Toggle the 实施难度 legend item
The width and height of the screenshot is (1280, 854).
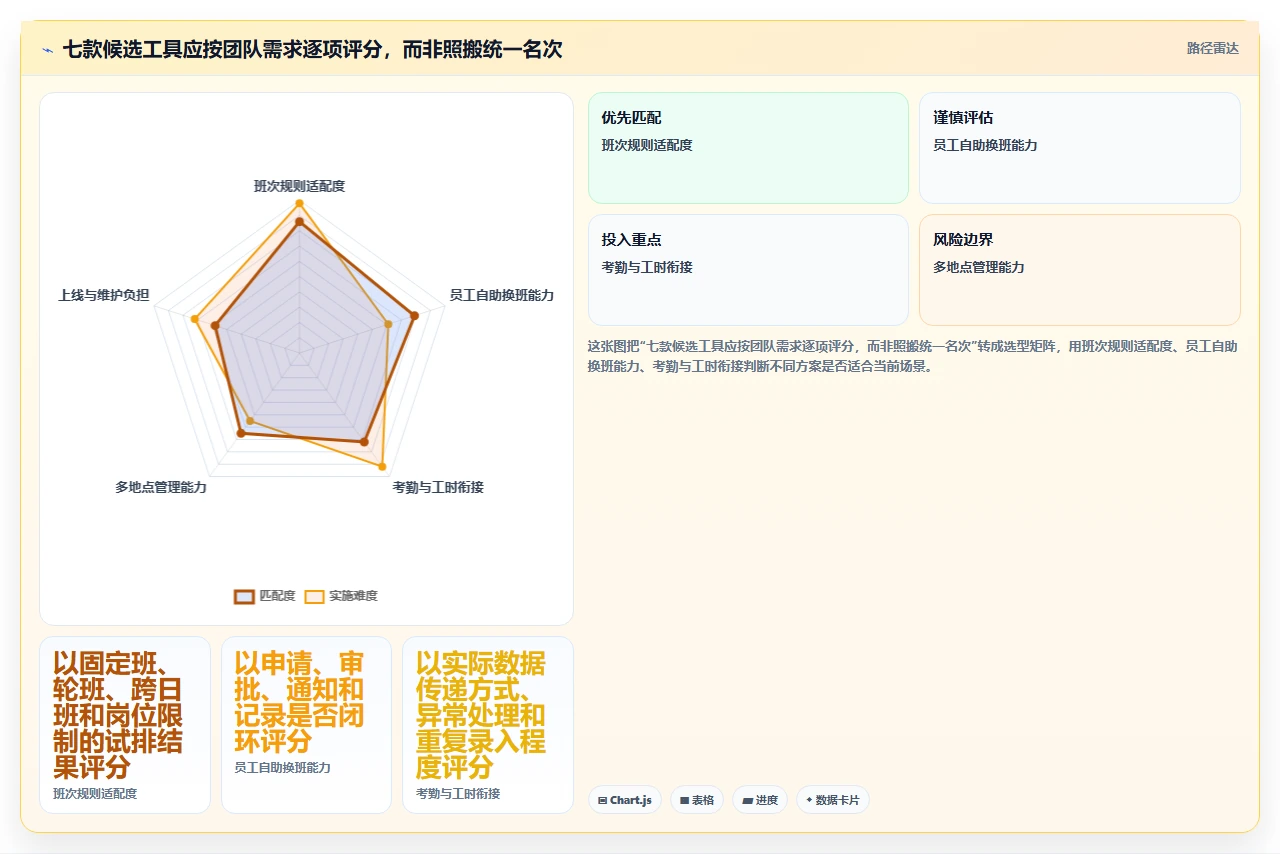(x=341, y=596)
